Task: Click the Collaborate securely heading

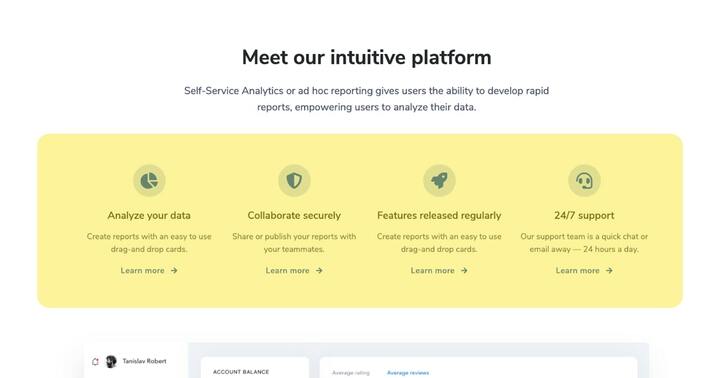Action: [x=294, y=215]
